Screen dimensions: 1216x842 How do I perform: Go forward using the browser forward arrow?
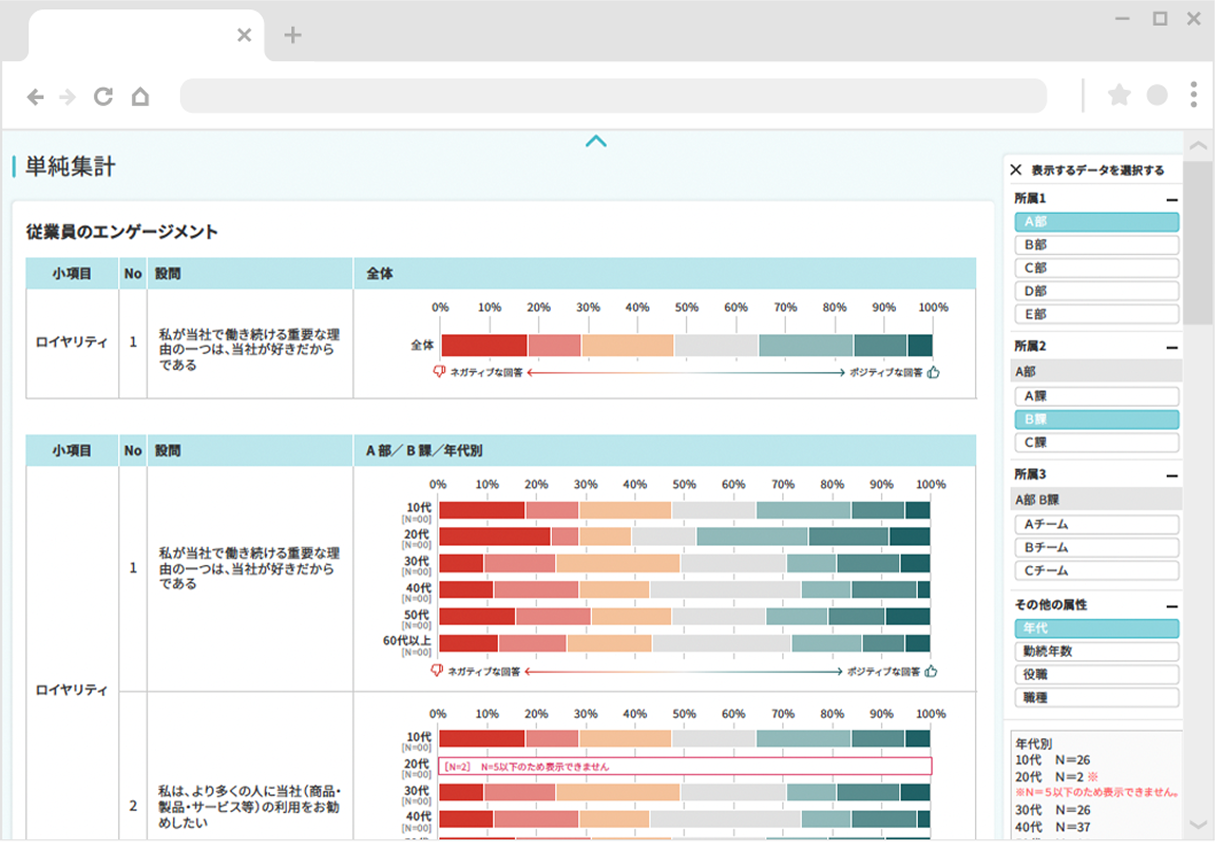[67, 97]
